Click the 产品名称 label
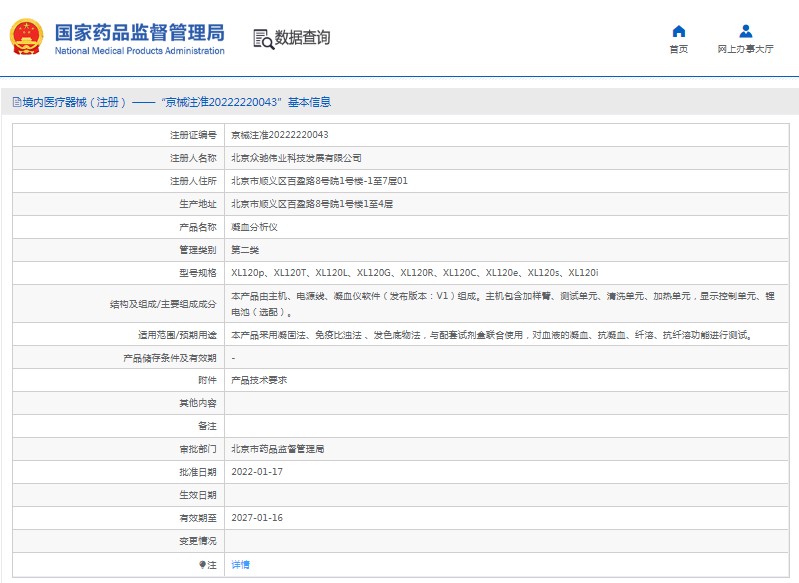This screenshot has height=583, width=799. tap(198, 227)
